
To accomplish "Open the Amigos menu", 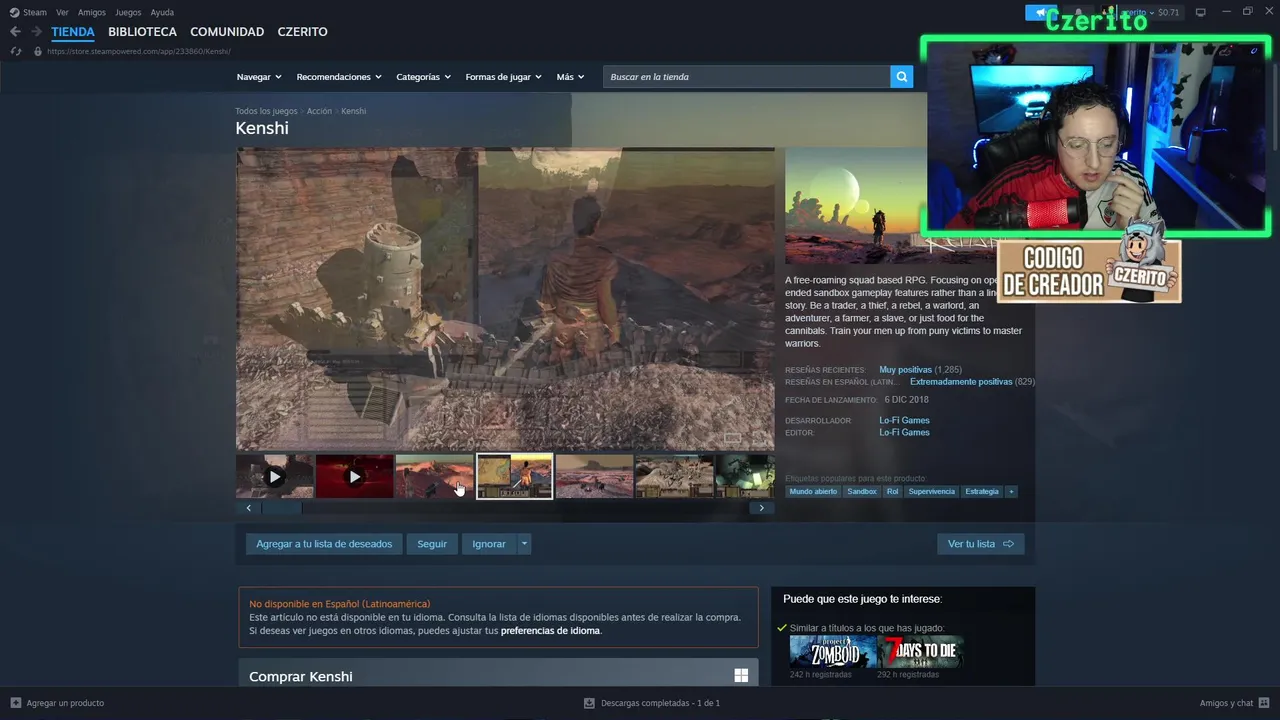I will 92,13.
